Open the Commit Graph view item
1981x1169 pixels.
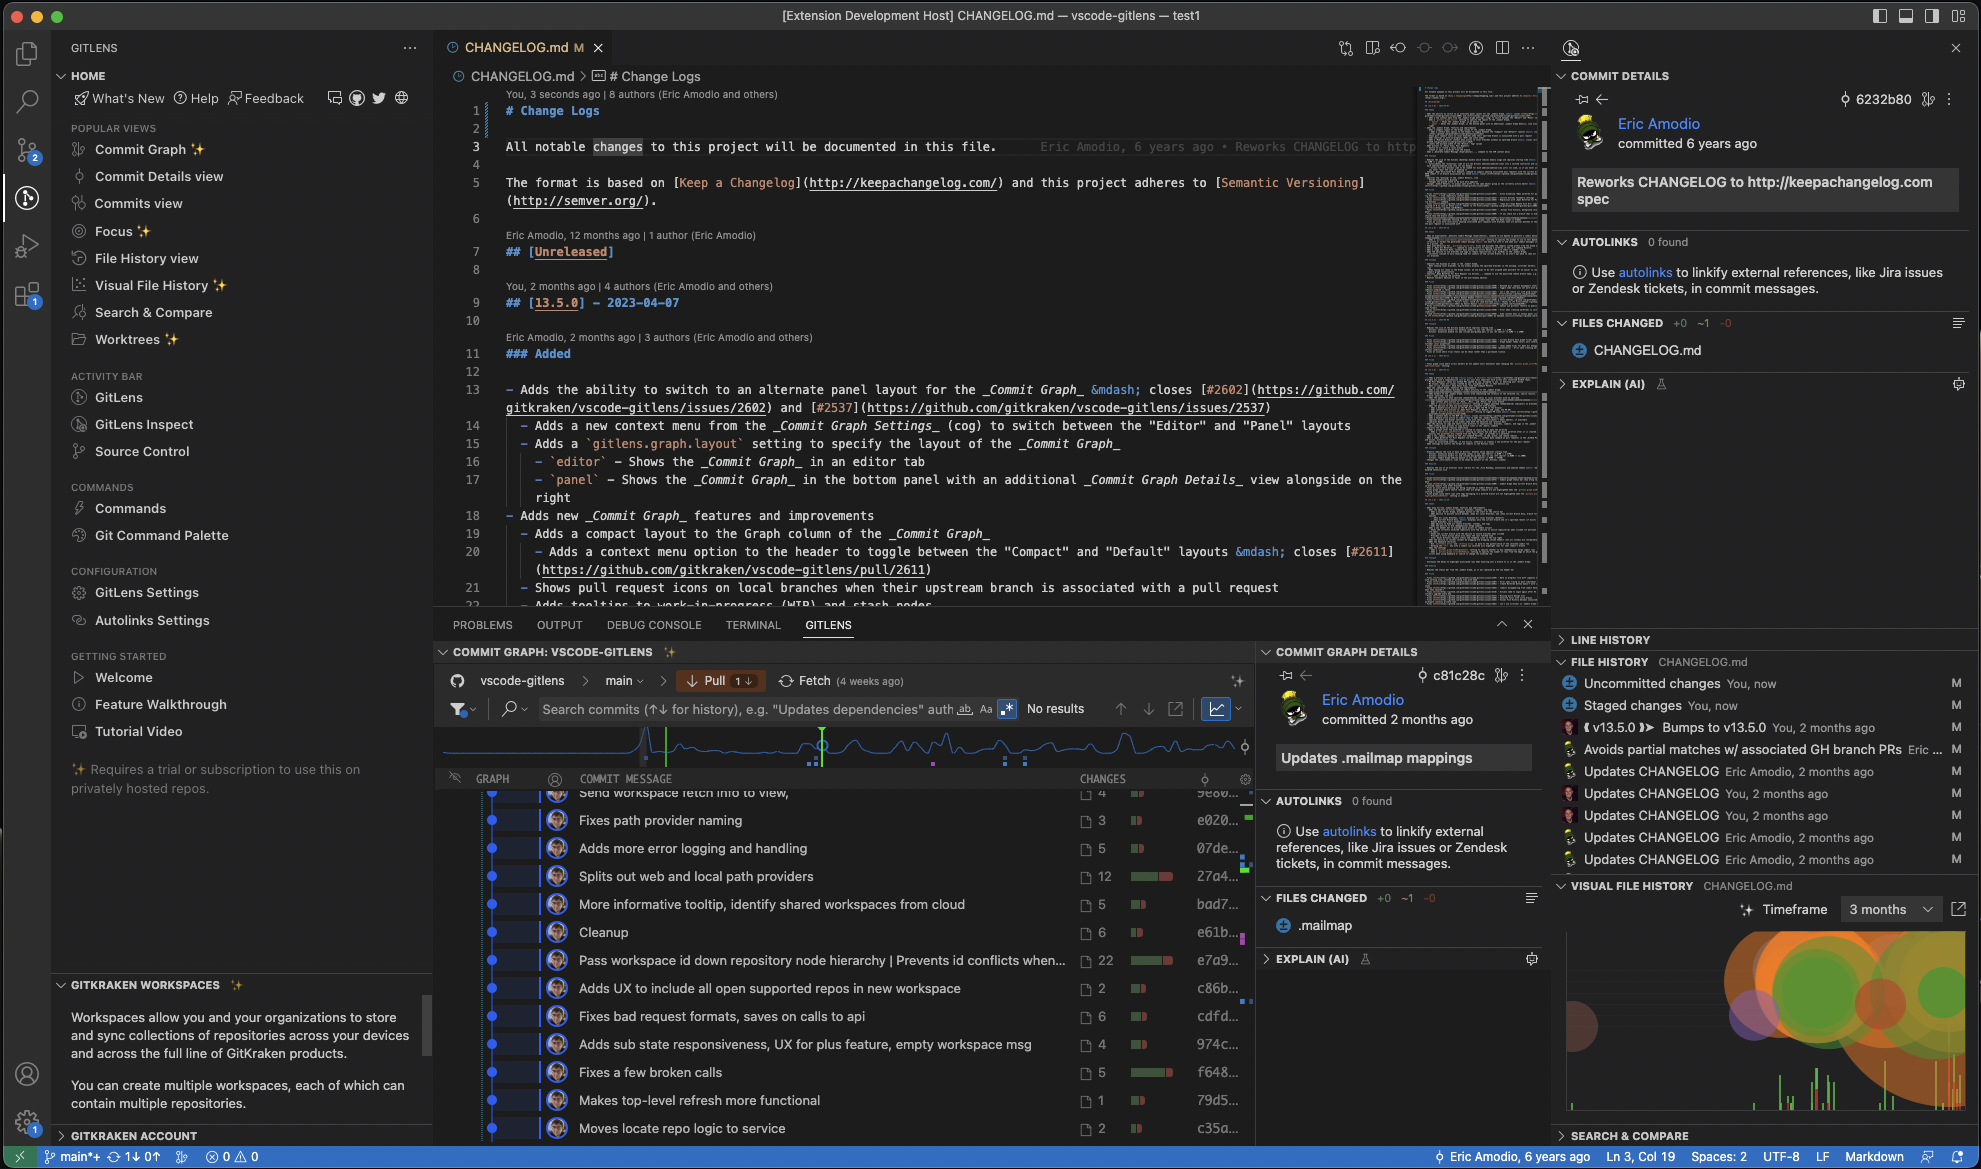pos(140,149)
